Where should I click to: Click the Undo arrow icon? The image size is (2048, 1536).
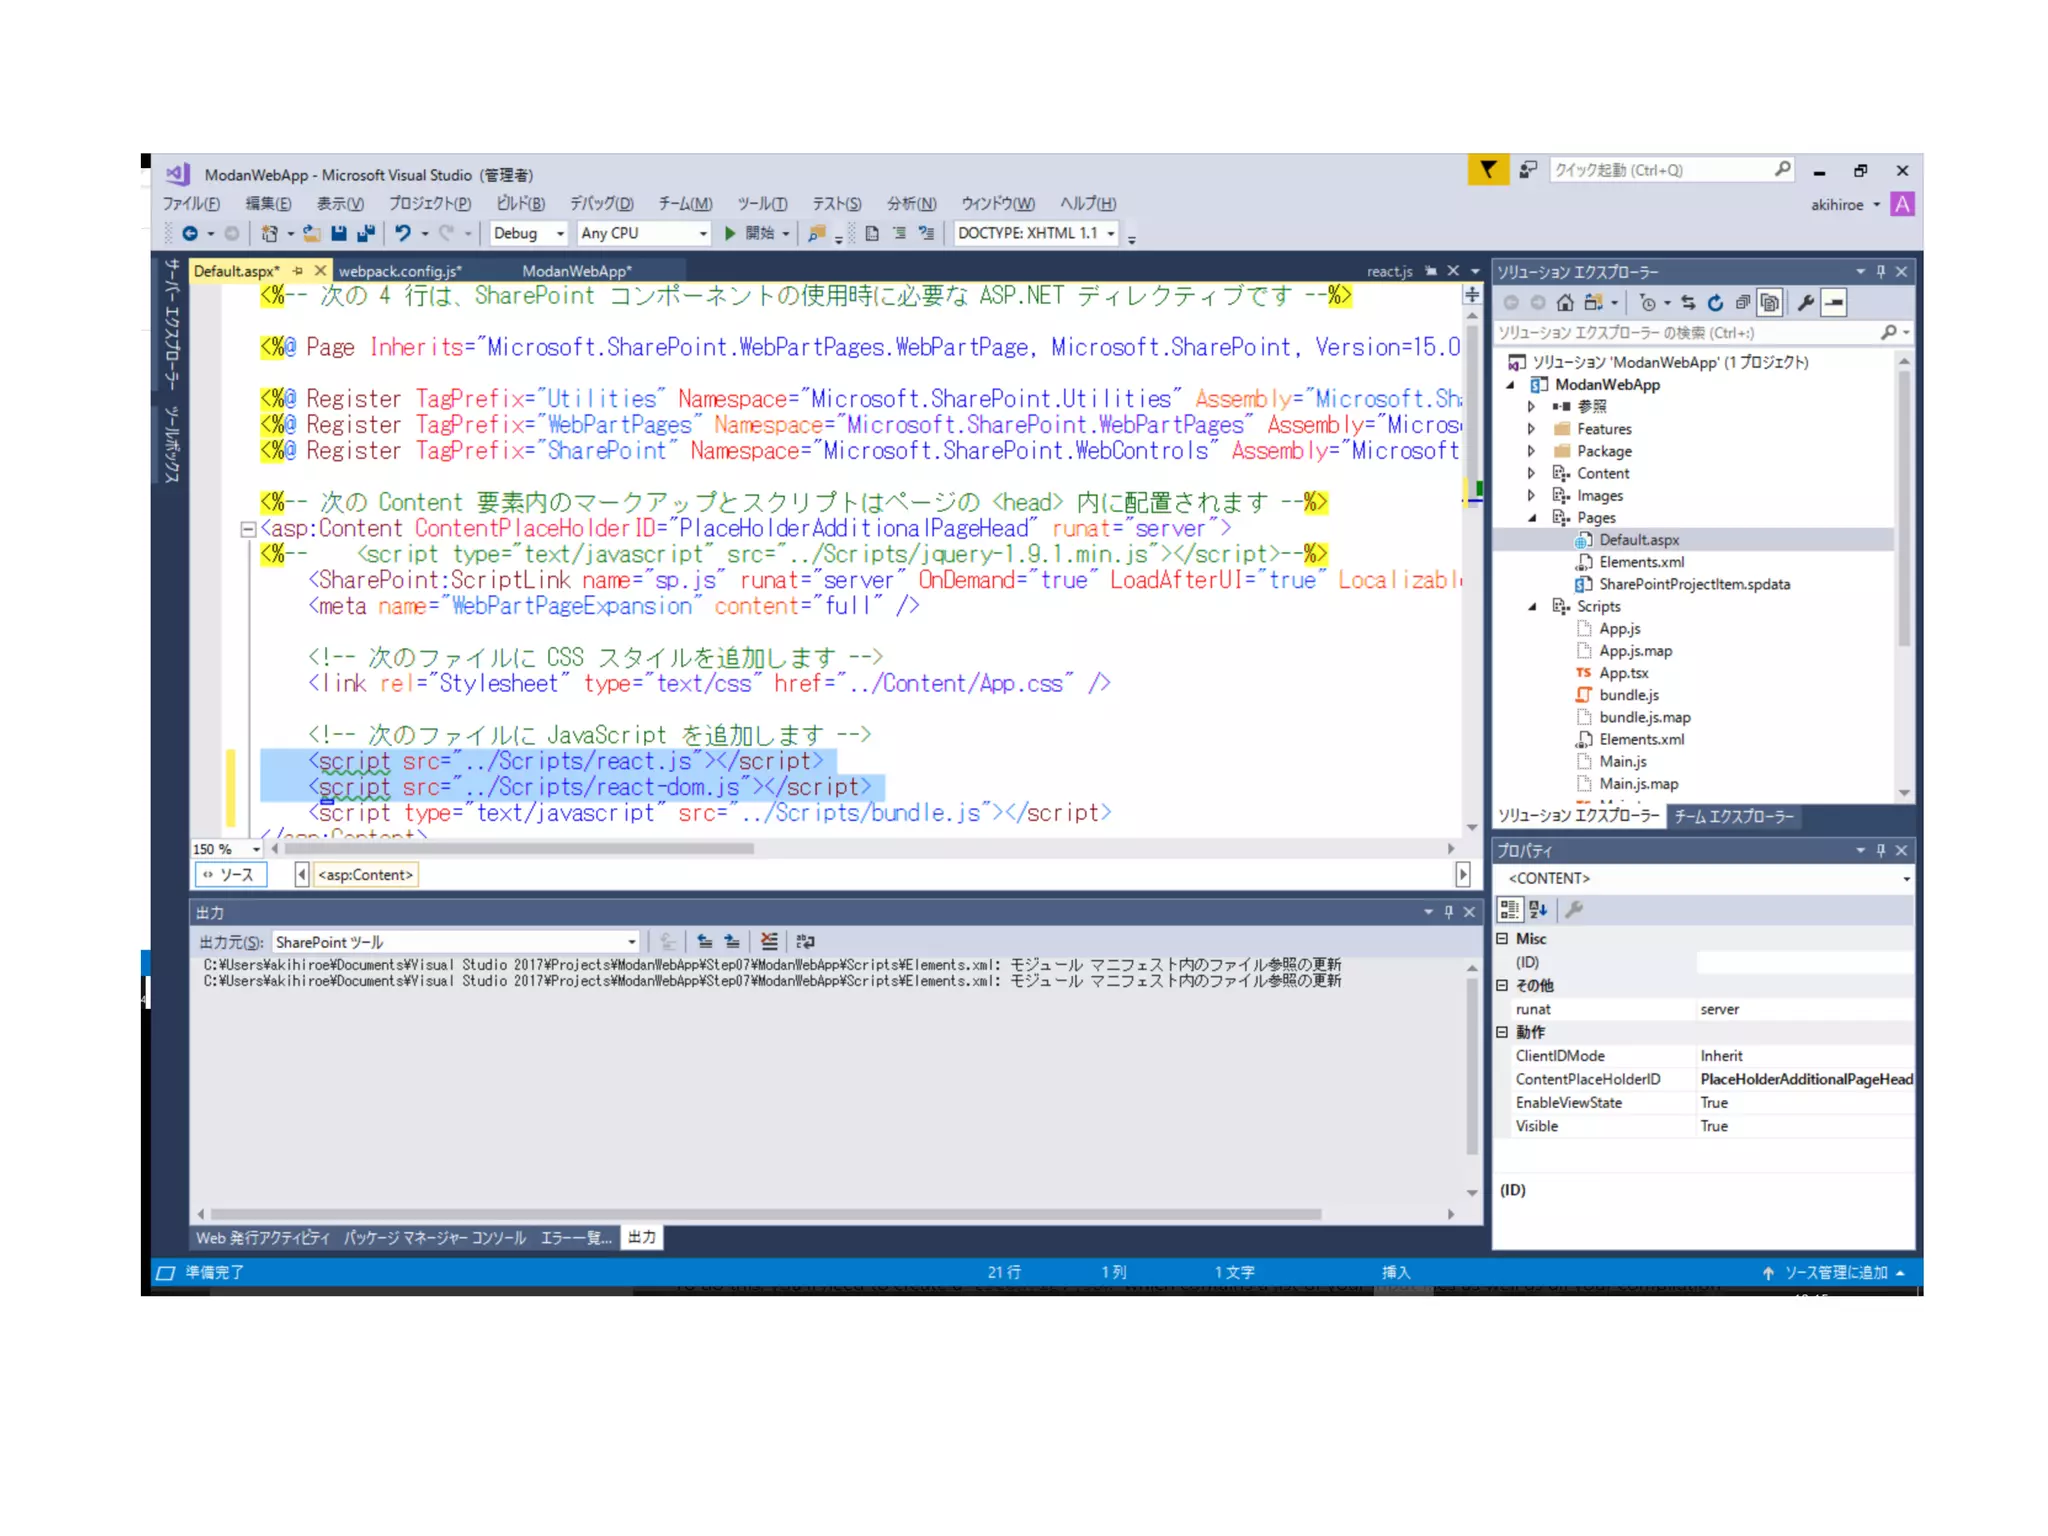(x=402, y=233)
